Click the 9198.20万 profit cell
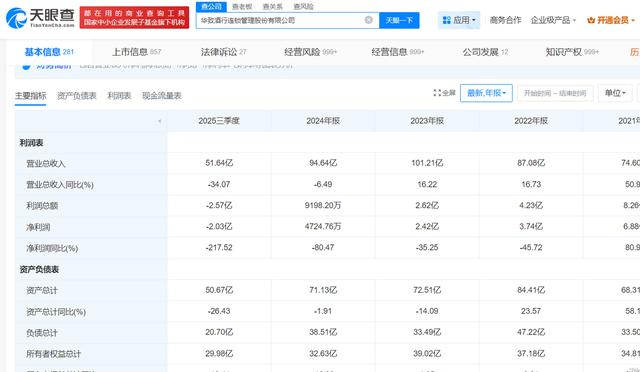The height and width of the screenshot is (372, 640). pos(323,205)
